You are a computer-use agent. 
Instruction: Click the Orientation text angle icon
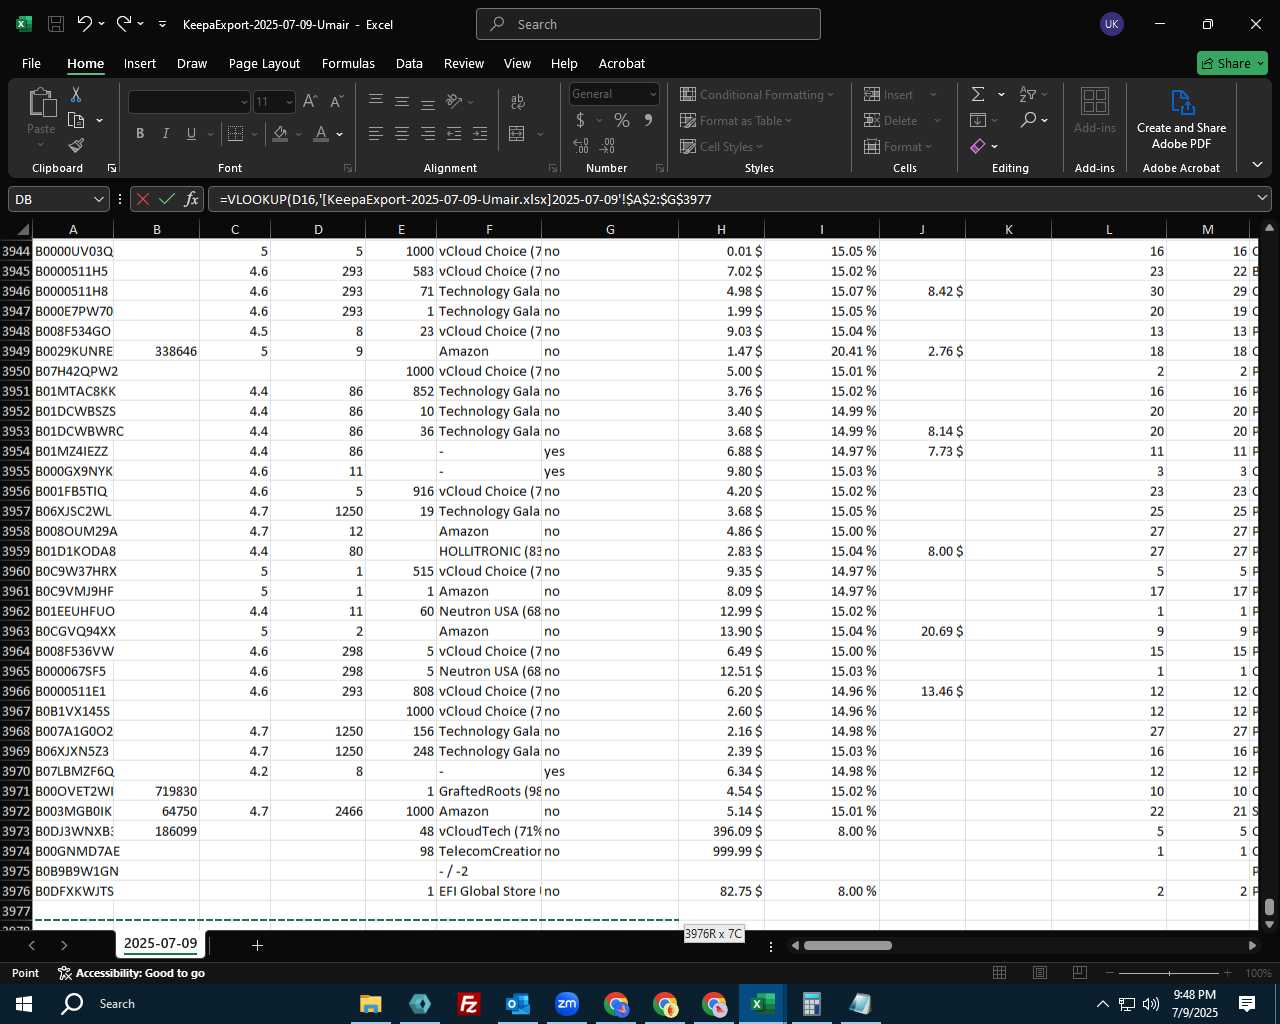click(455, 101)
